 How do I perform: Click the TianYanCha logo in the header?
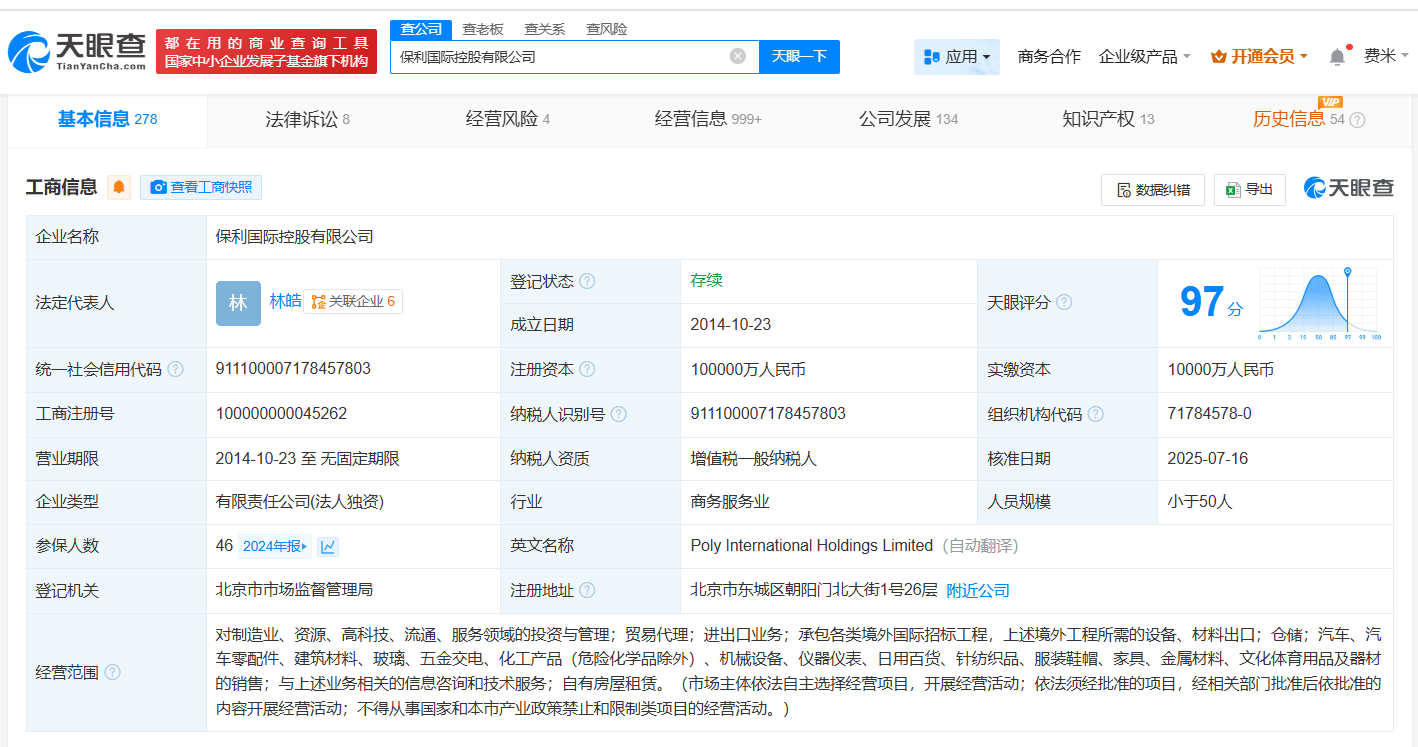pos(76,52)
